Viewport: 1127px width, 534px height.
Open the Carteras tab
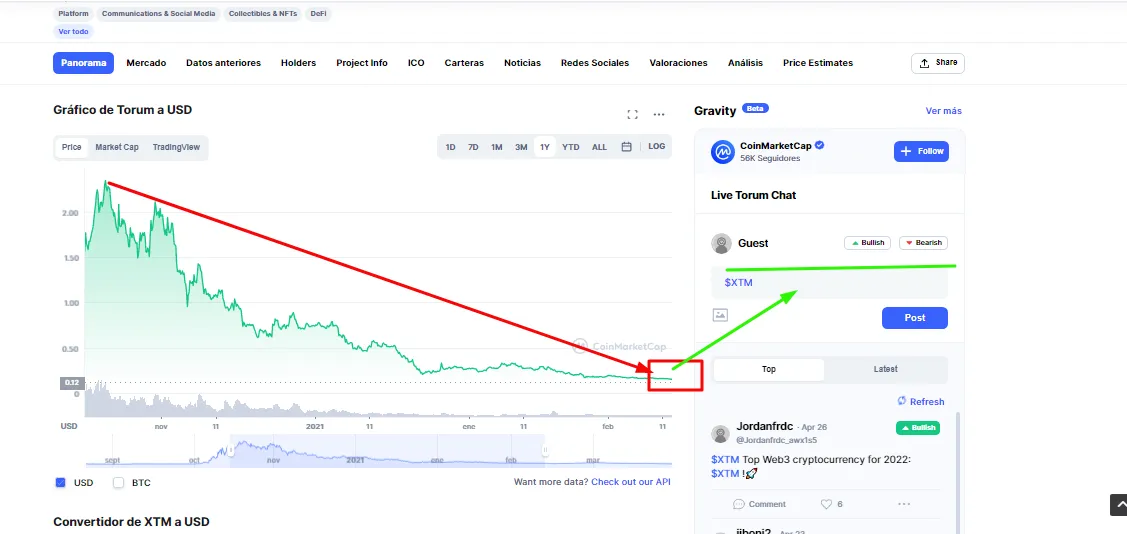(x=464, y=63)
